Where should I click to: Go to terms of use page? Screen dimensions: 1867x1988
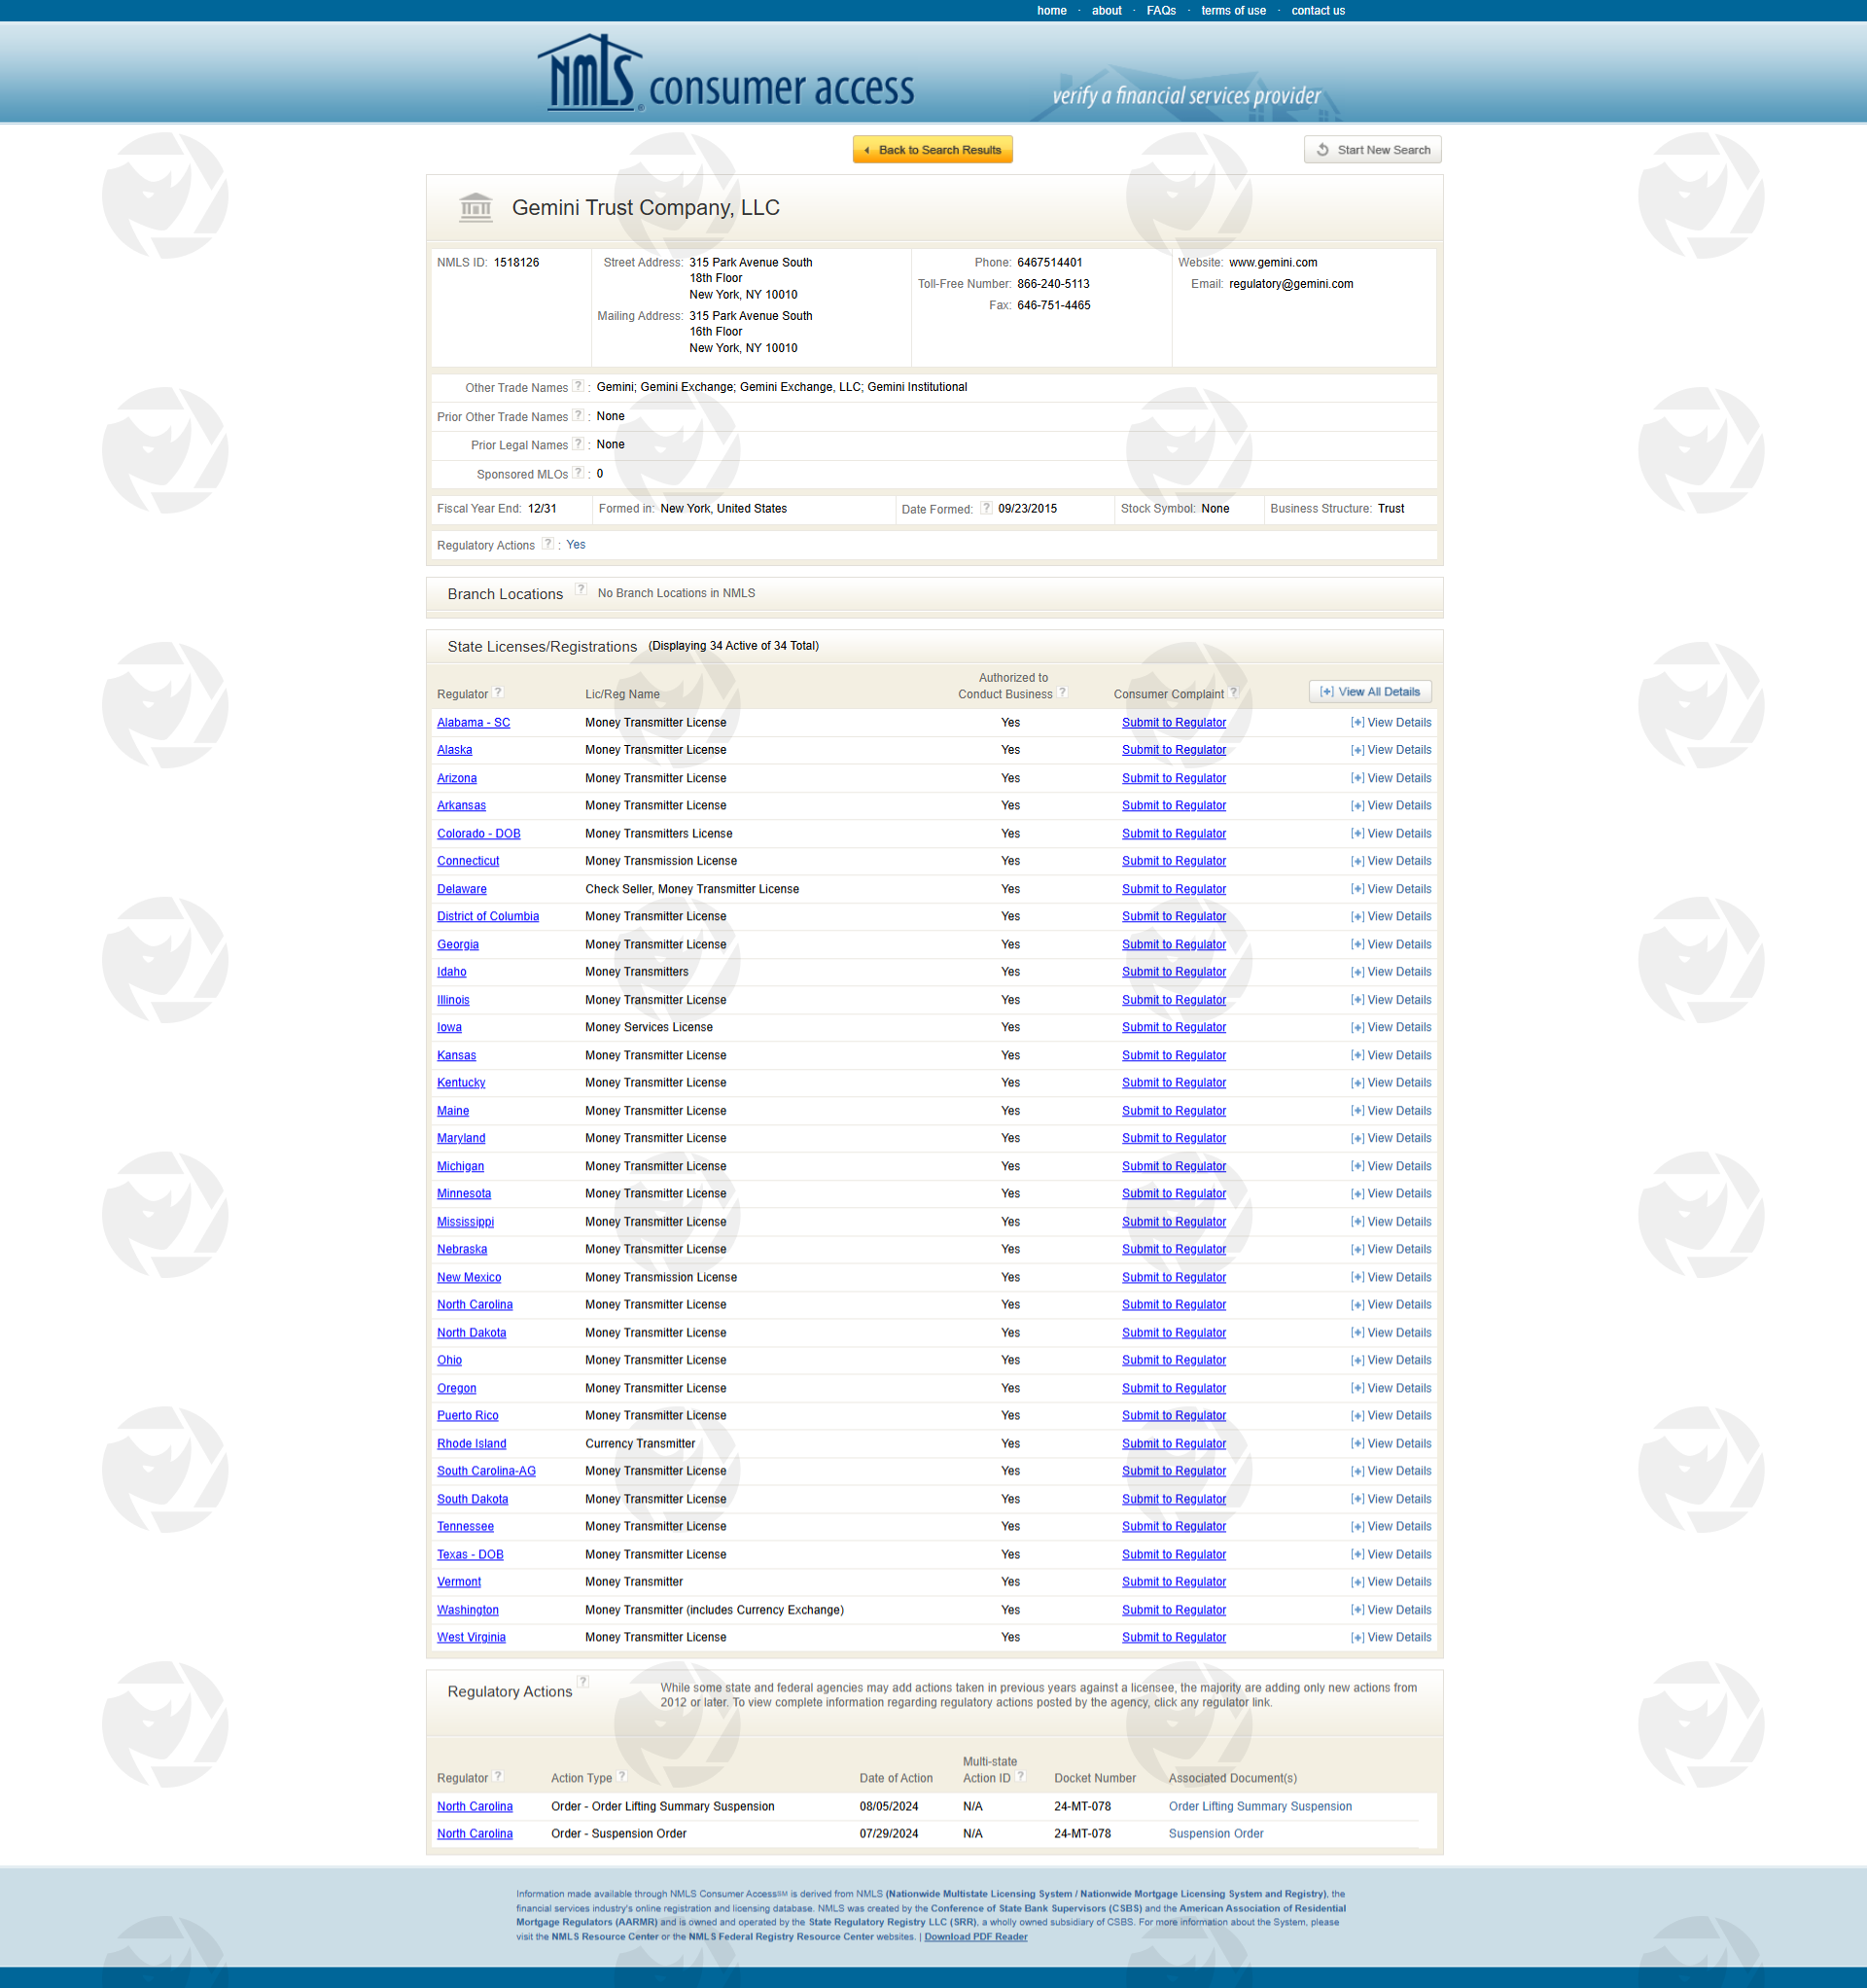pyautogui.click(x=1233, y=11)
